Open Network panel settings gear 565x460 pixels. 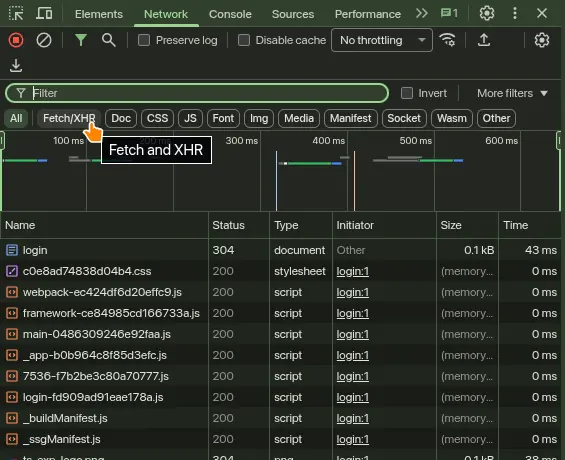point(542,40)
